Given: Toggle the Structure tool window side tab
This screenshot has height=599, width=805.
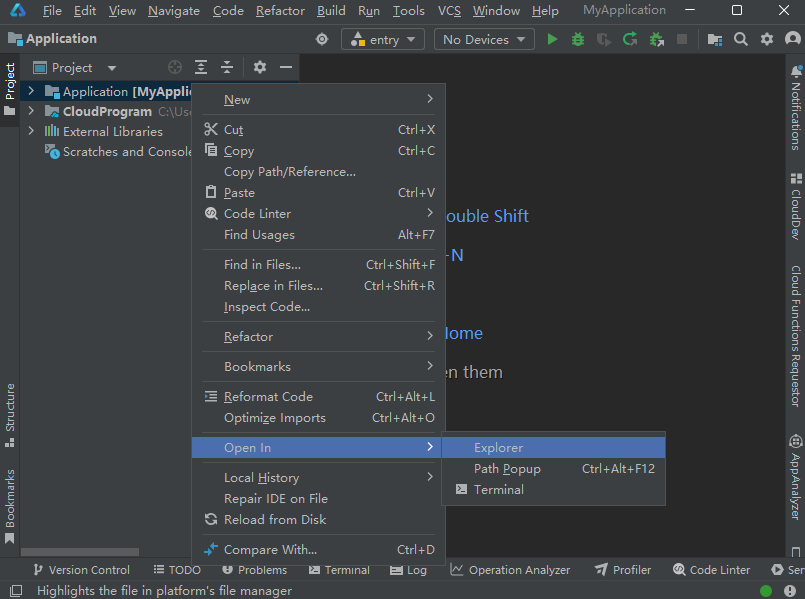Looking at the screenshot, I should tap(10, 407).
